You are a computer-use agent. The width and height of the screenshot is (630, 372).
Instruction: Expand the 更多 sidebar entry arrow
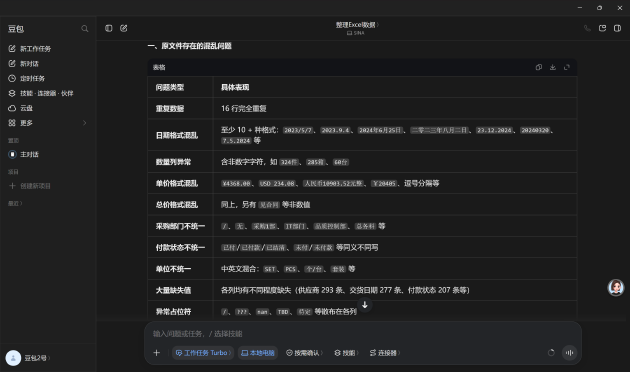pyautogui.click(x=84, y=123)
